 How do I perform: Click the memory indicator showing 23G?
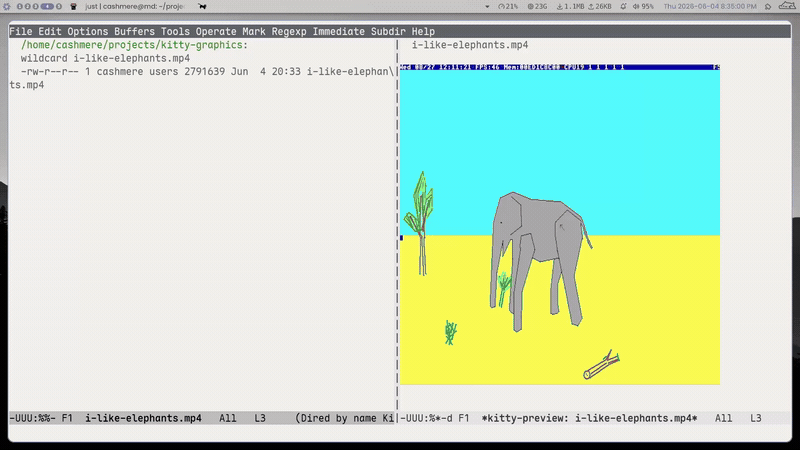537,7
